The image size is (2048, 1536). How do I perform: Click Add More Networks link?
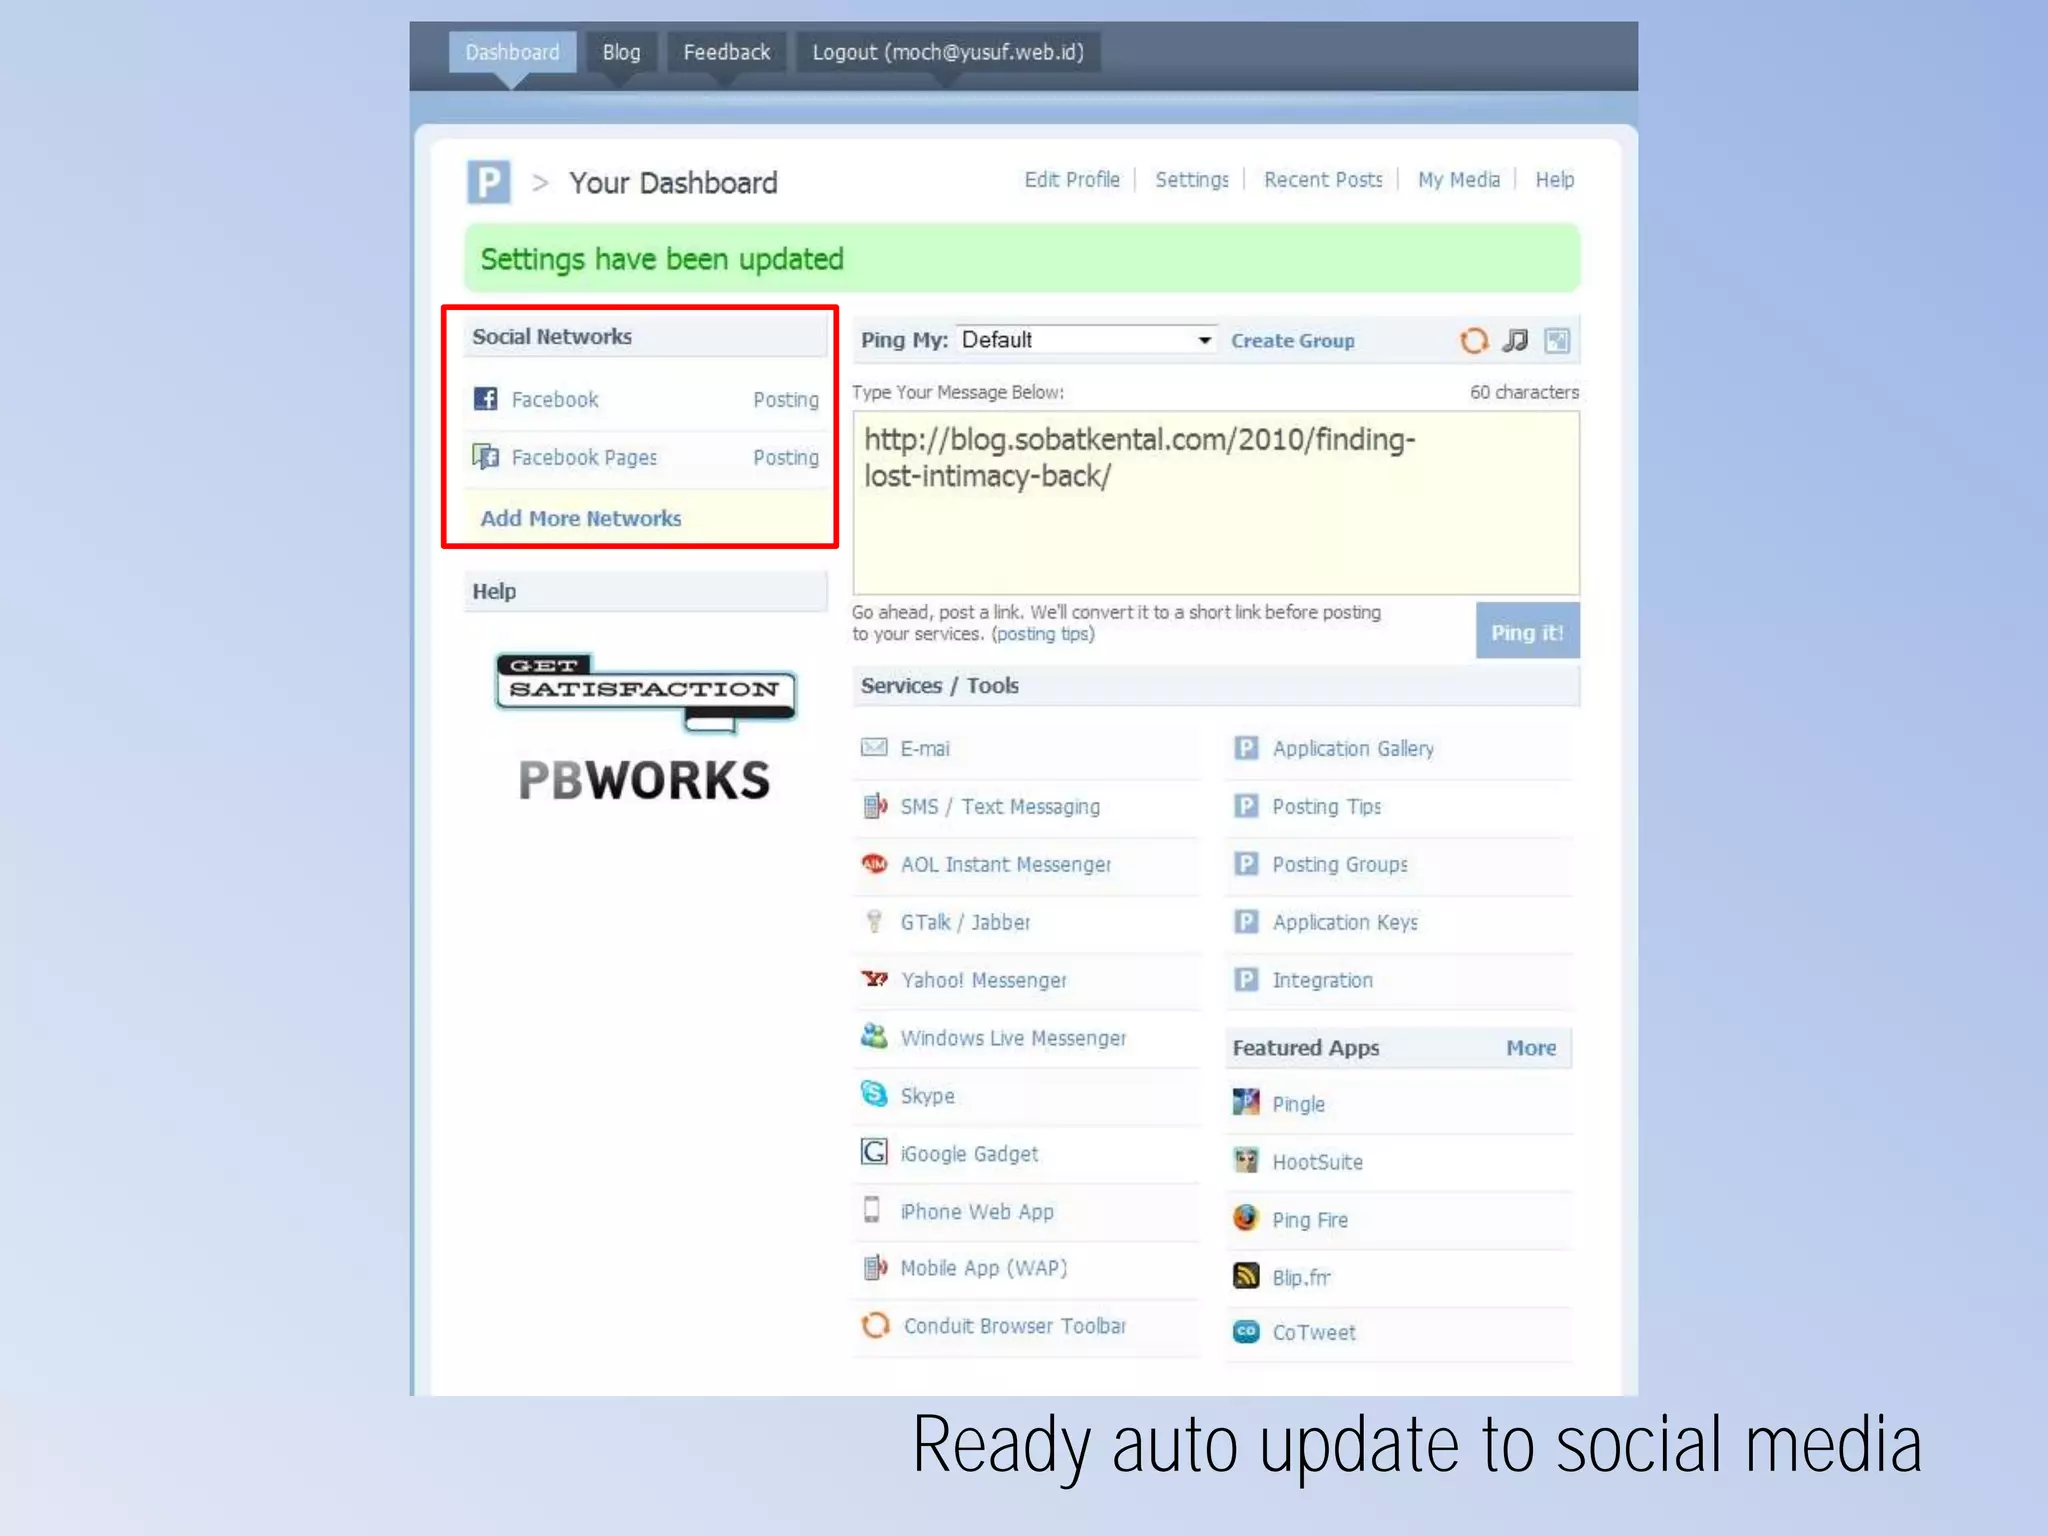[580, 518]
